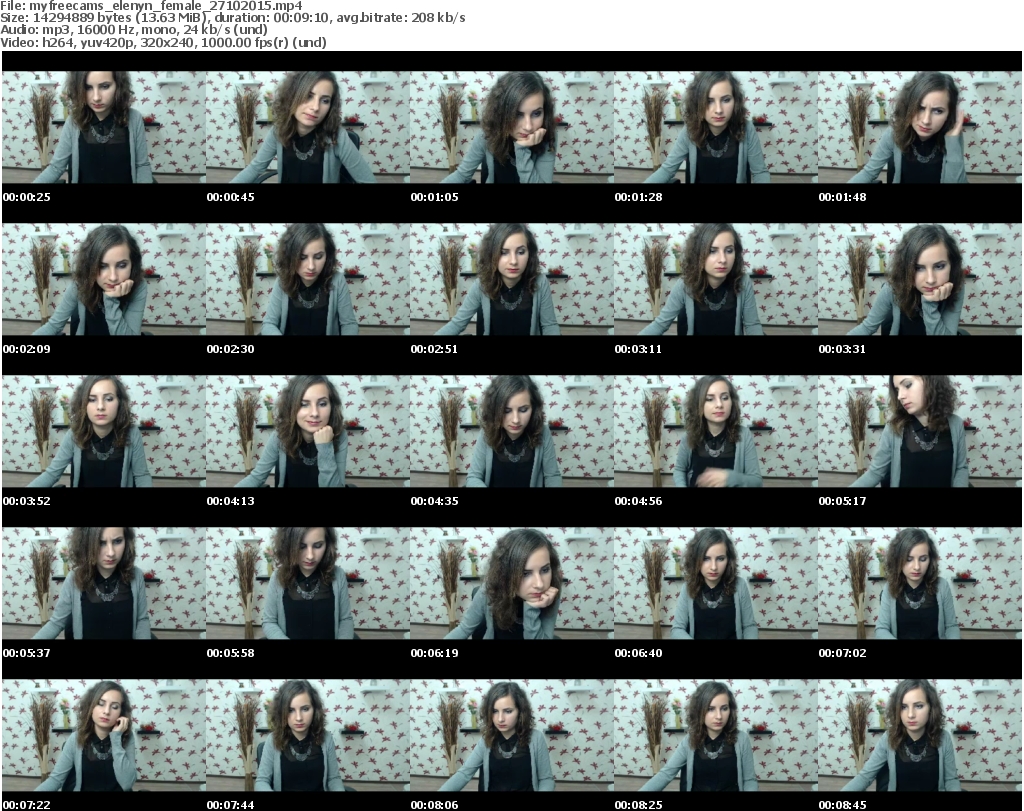Select the thumbnail frame at 00:04:35
The height and width of the screenshot is (811, 1024).
[x=512, y=431]
